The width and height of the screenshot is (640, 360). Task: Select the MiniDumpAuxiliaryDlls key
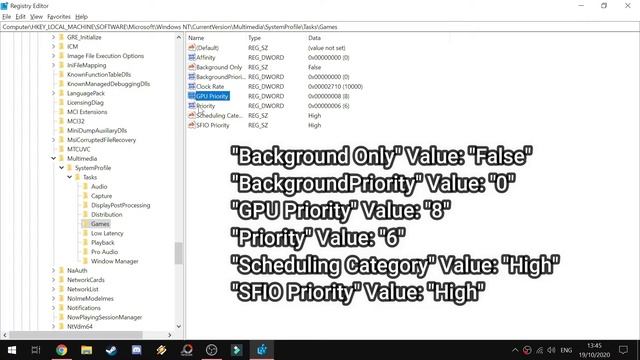point(97,131)
